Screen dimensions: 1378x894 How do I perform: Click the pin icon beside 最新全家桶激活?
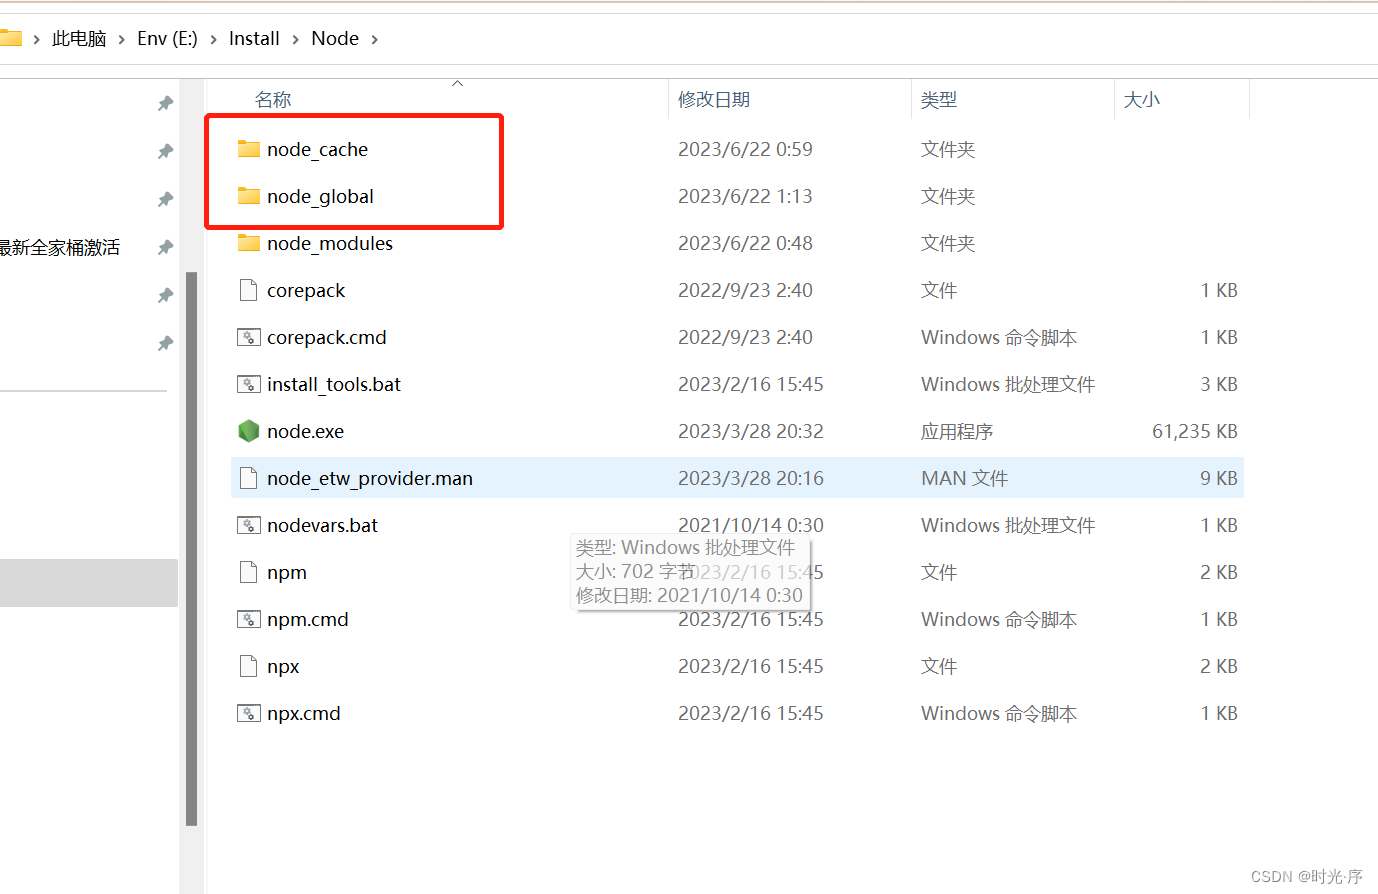pyautogui.click(x=166, y=247)
